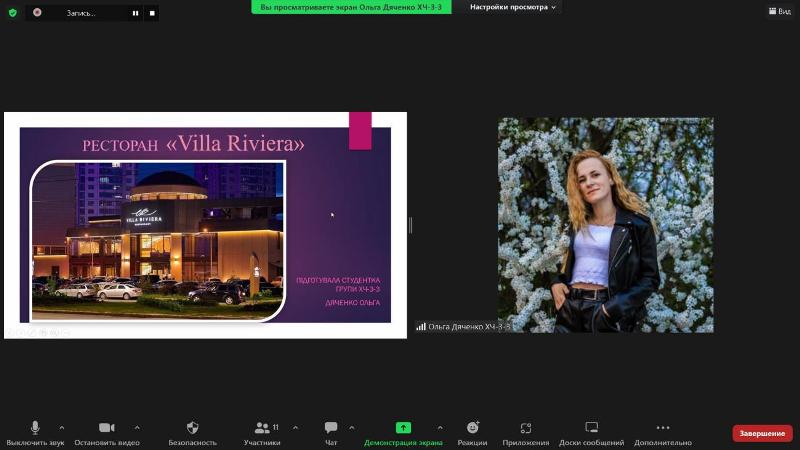Click the red Завершение end button
This screenshot has height=450, width=800.
[762, 433]
